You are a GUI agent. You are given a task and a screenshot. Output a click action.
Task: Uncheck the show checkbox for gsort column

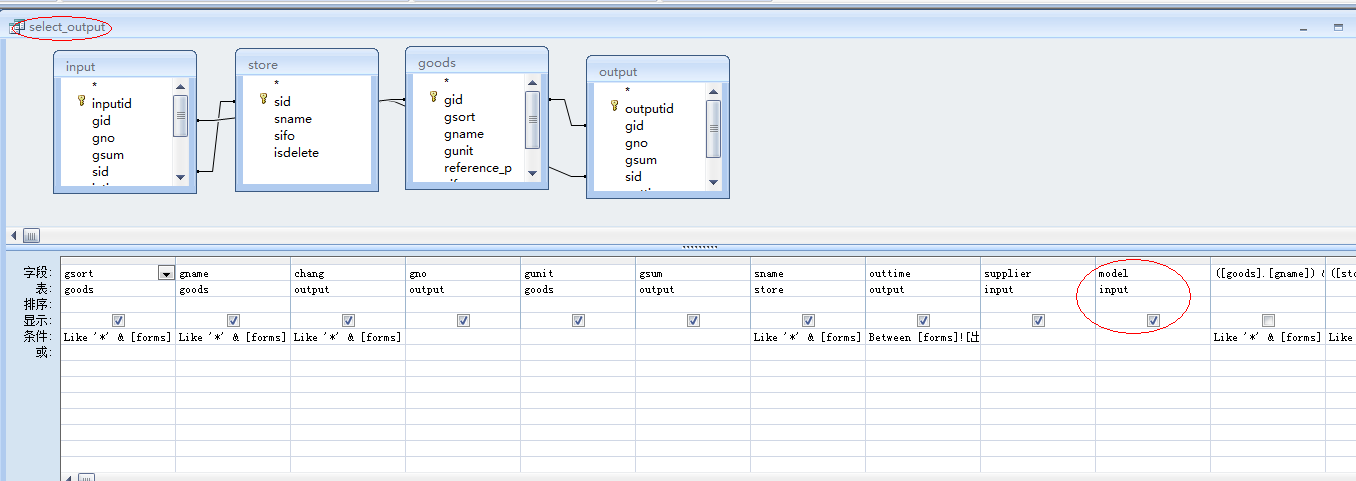(x=118, y=321)
